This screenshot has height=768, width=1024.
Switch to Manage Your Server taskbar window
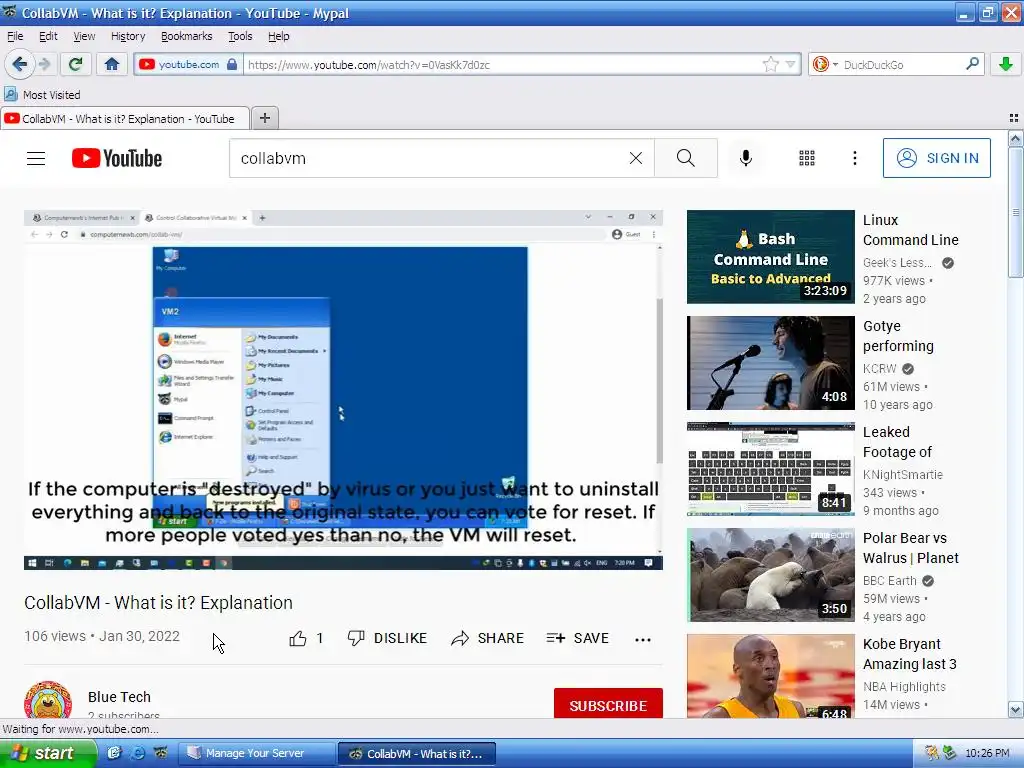click(255, 754)
